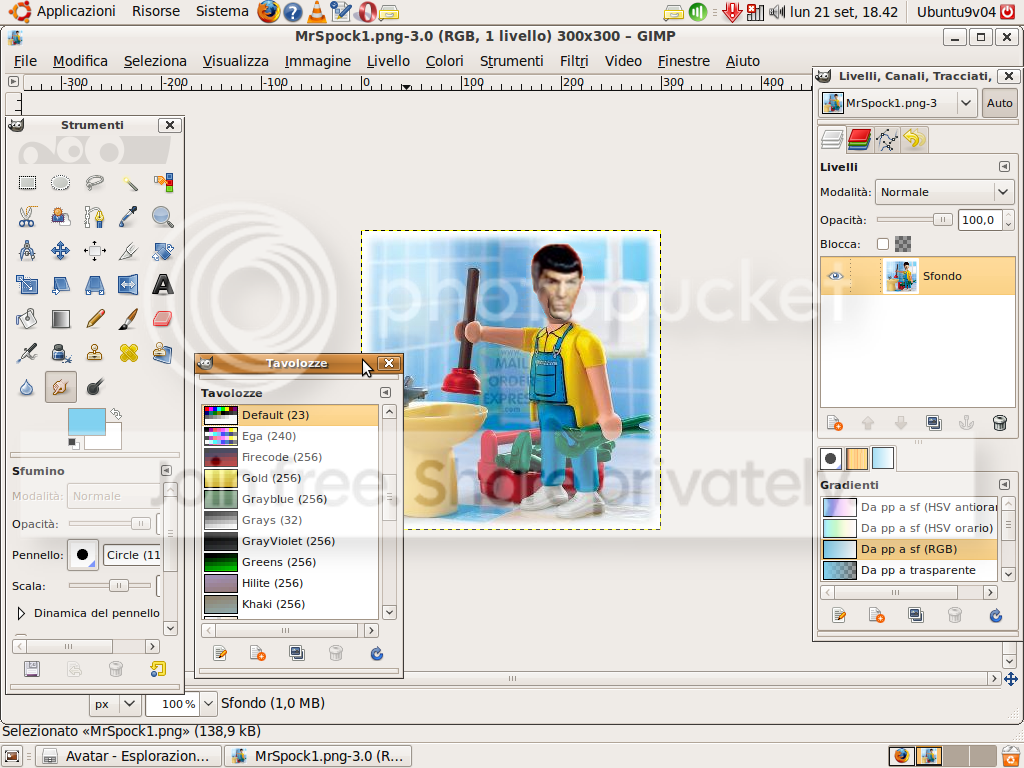
Task: Toggle the Blocca lock pixels checkbox
Action: tap(882, 244)
